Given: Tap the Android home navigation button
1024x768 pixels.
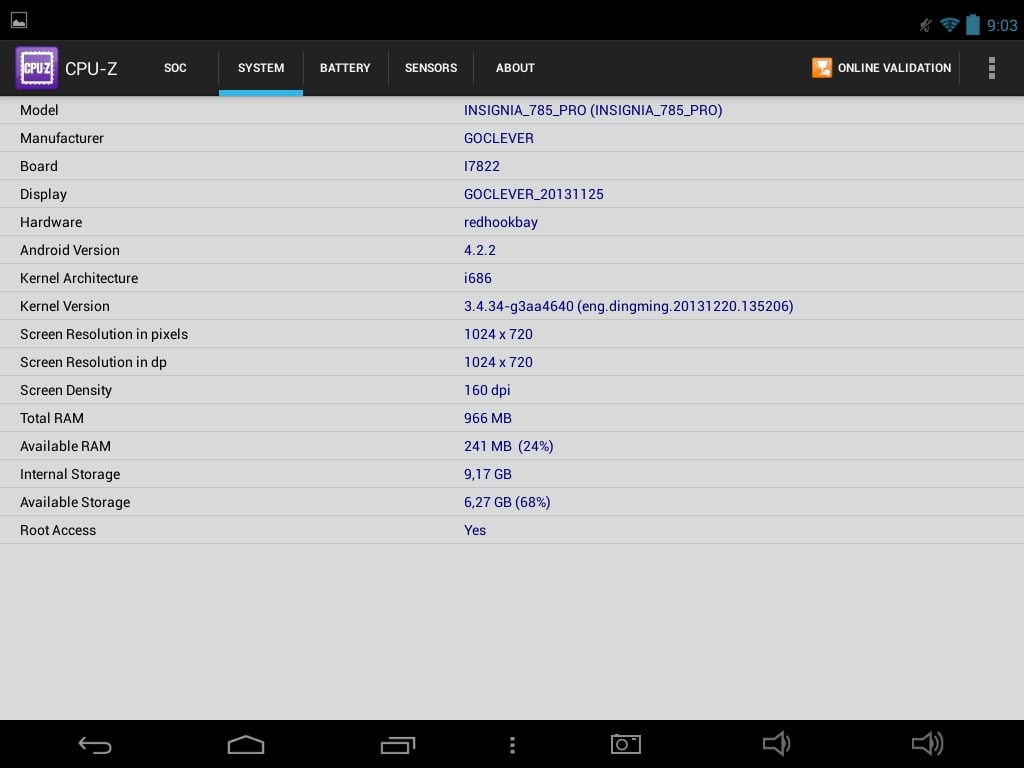Looking at the screenshot, I should [x=246, y=744].
